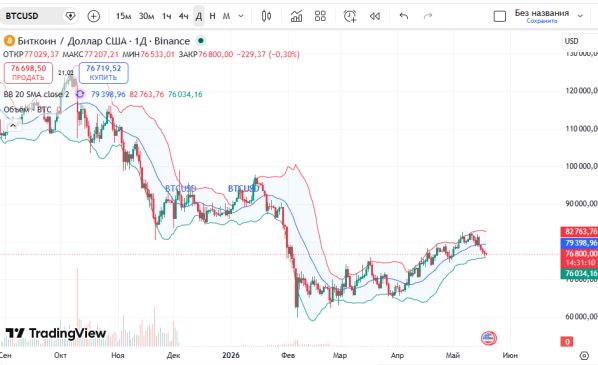Click the Окт label on the time axis
The image size is (598, 365).
pos(60,355)
